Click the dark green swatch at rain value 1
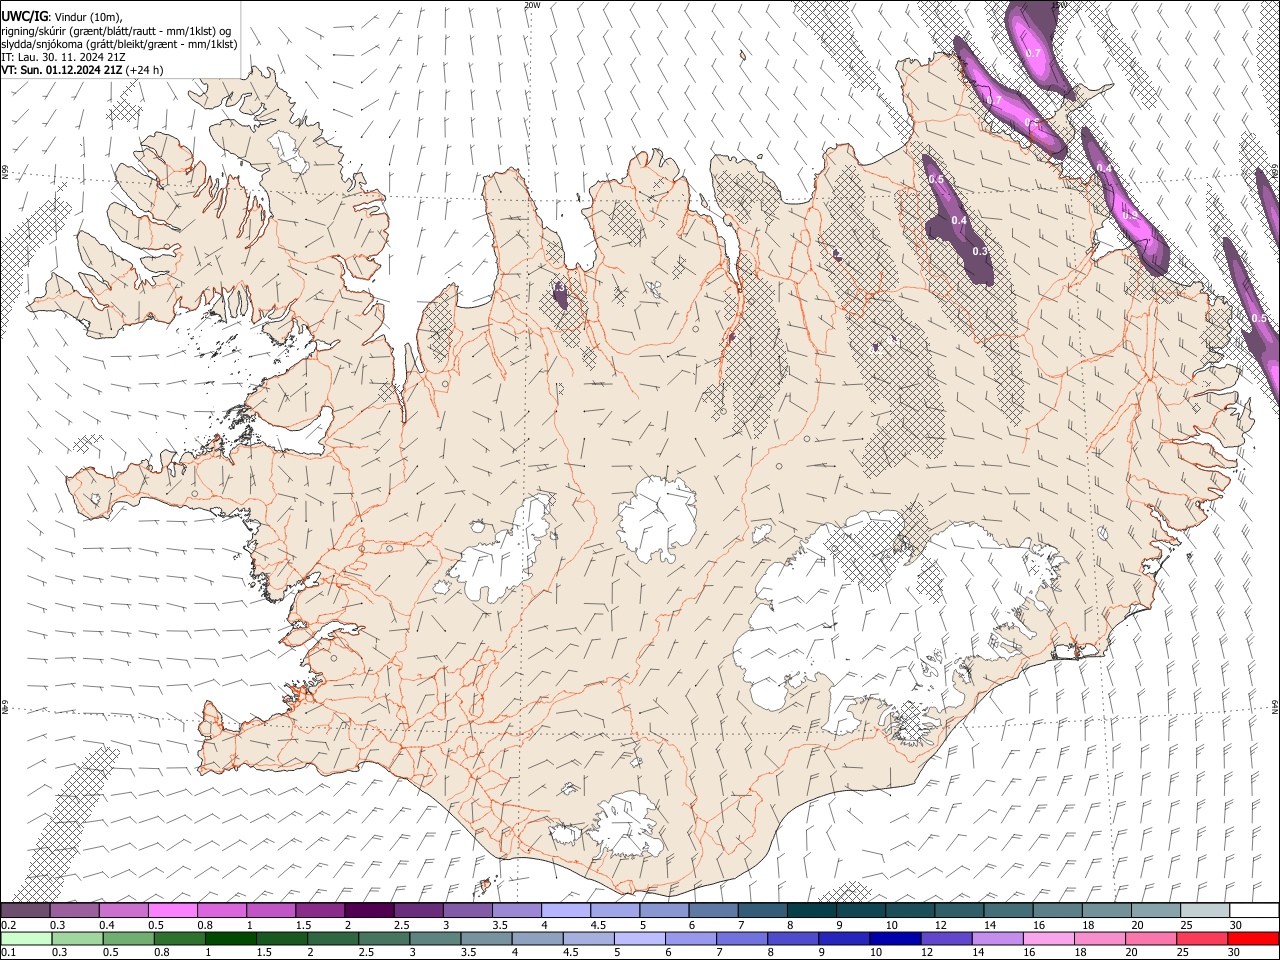The height and width of the screenshot is (960, 1280). pos(231,938)
